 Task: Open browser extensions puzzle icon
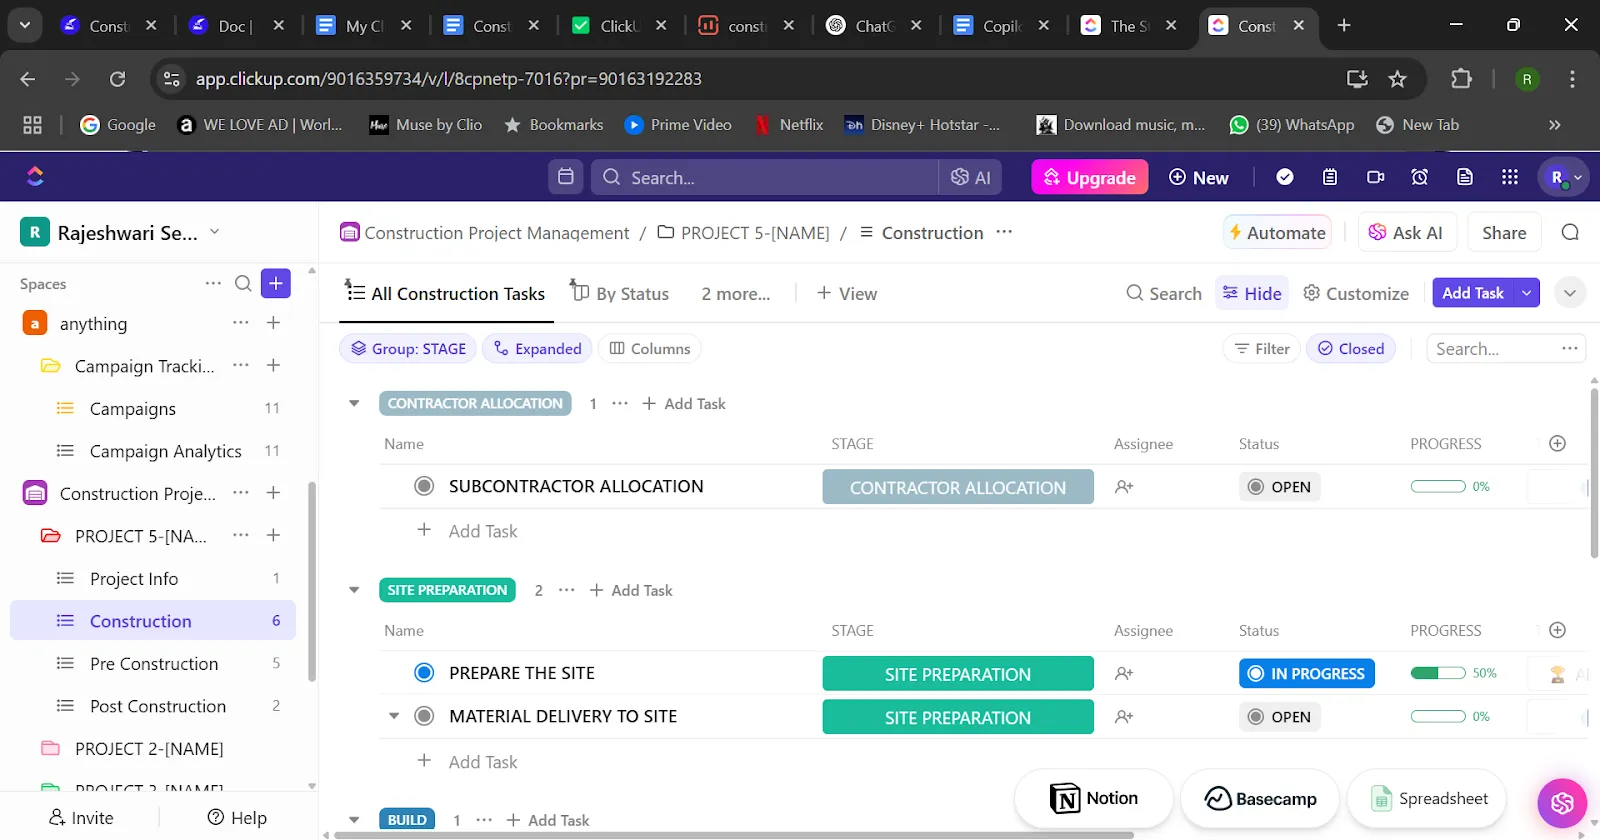coord(1461,79)
